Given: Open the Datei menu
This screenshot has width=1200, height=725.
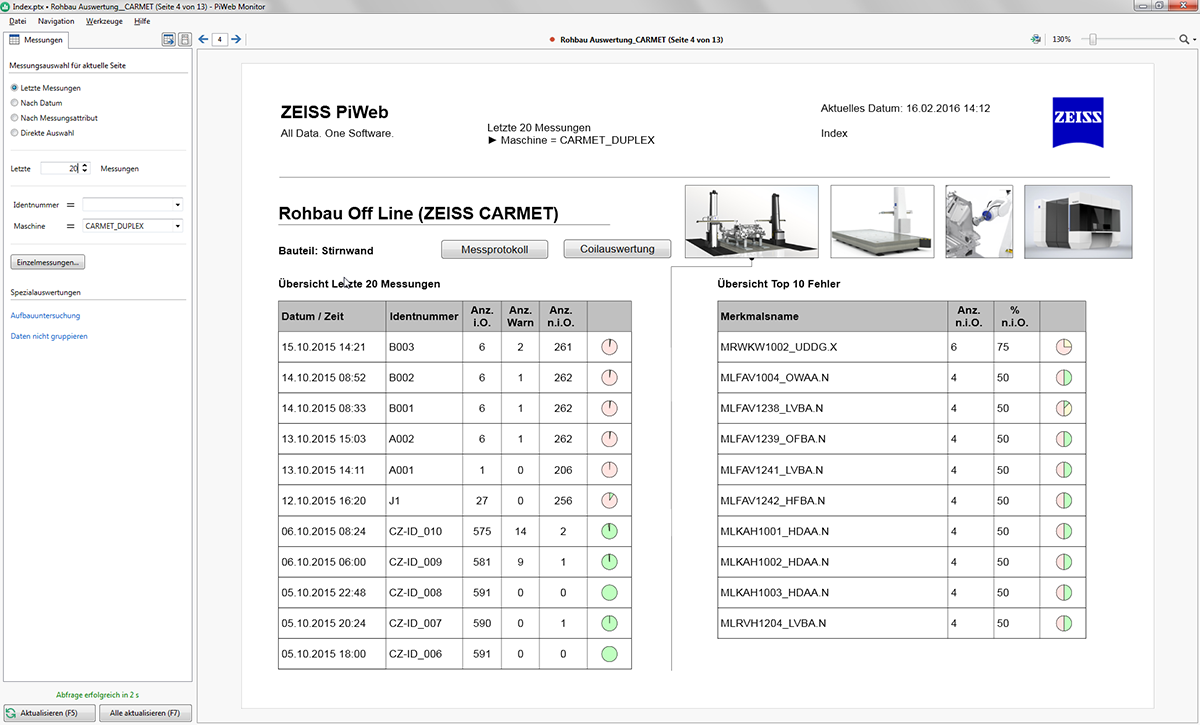Looking at the screenshot, I should click(x=18, y=21).
